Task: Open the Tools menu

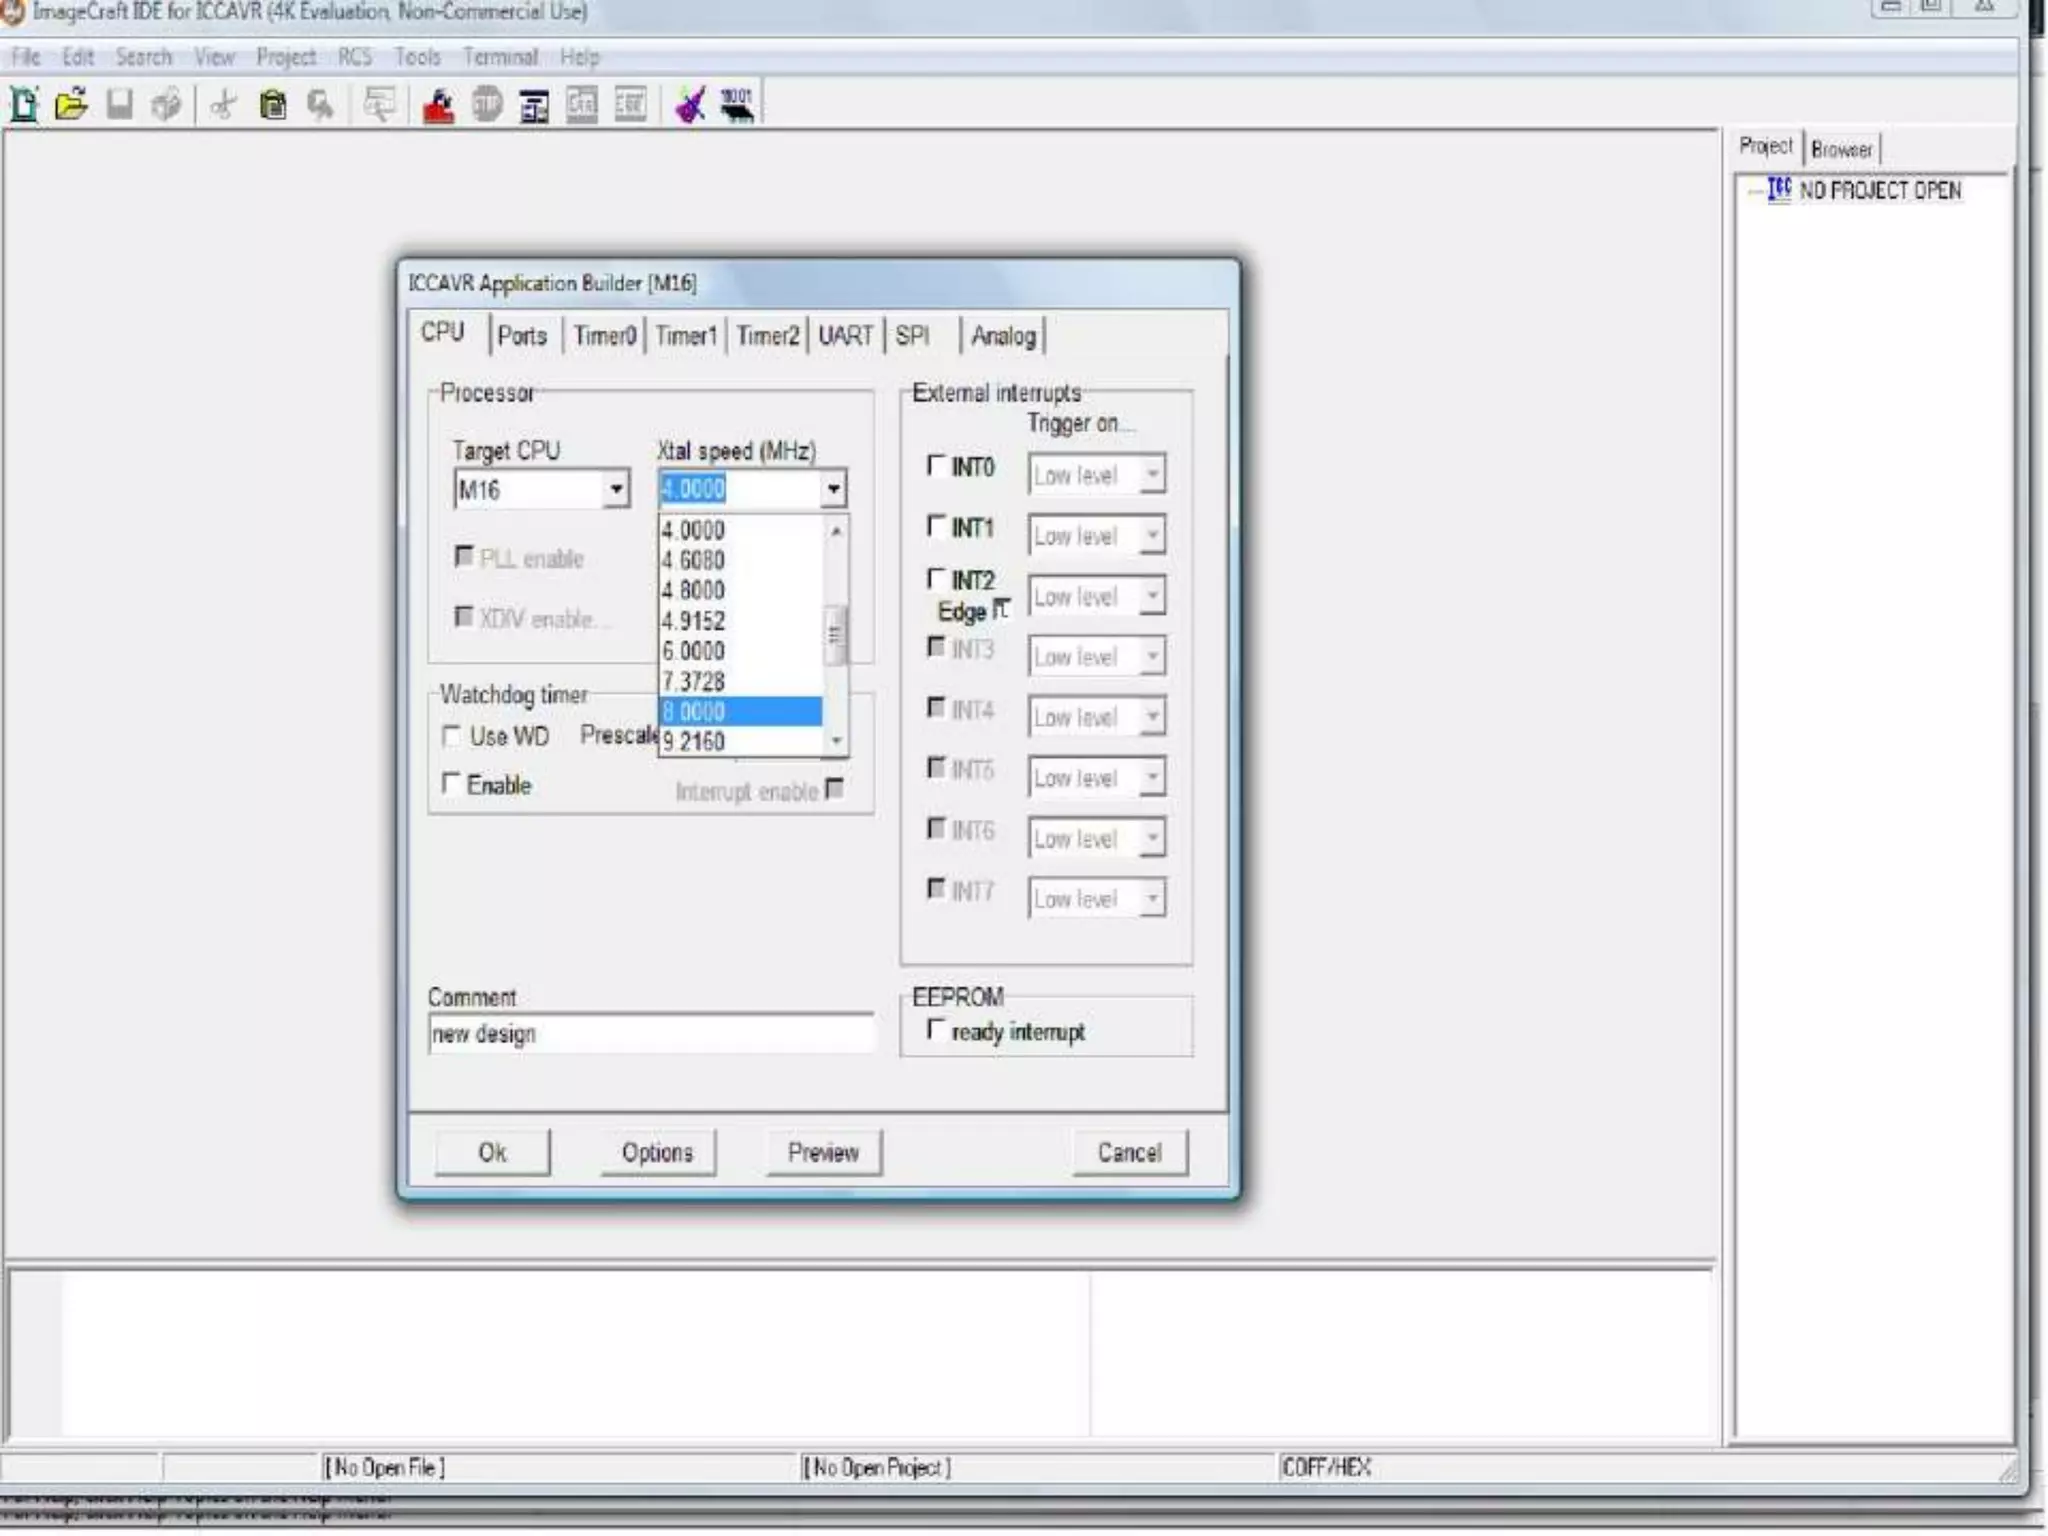Action: [417, 57]
